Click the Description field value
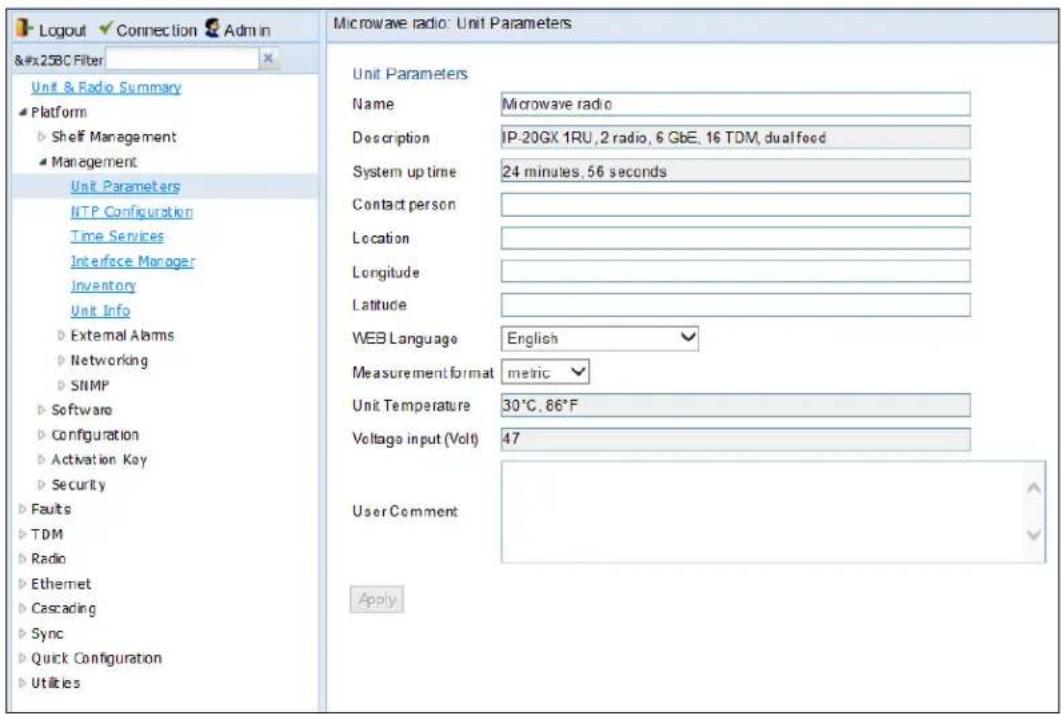Screen dimensions: 1062x714 736,138
